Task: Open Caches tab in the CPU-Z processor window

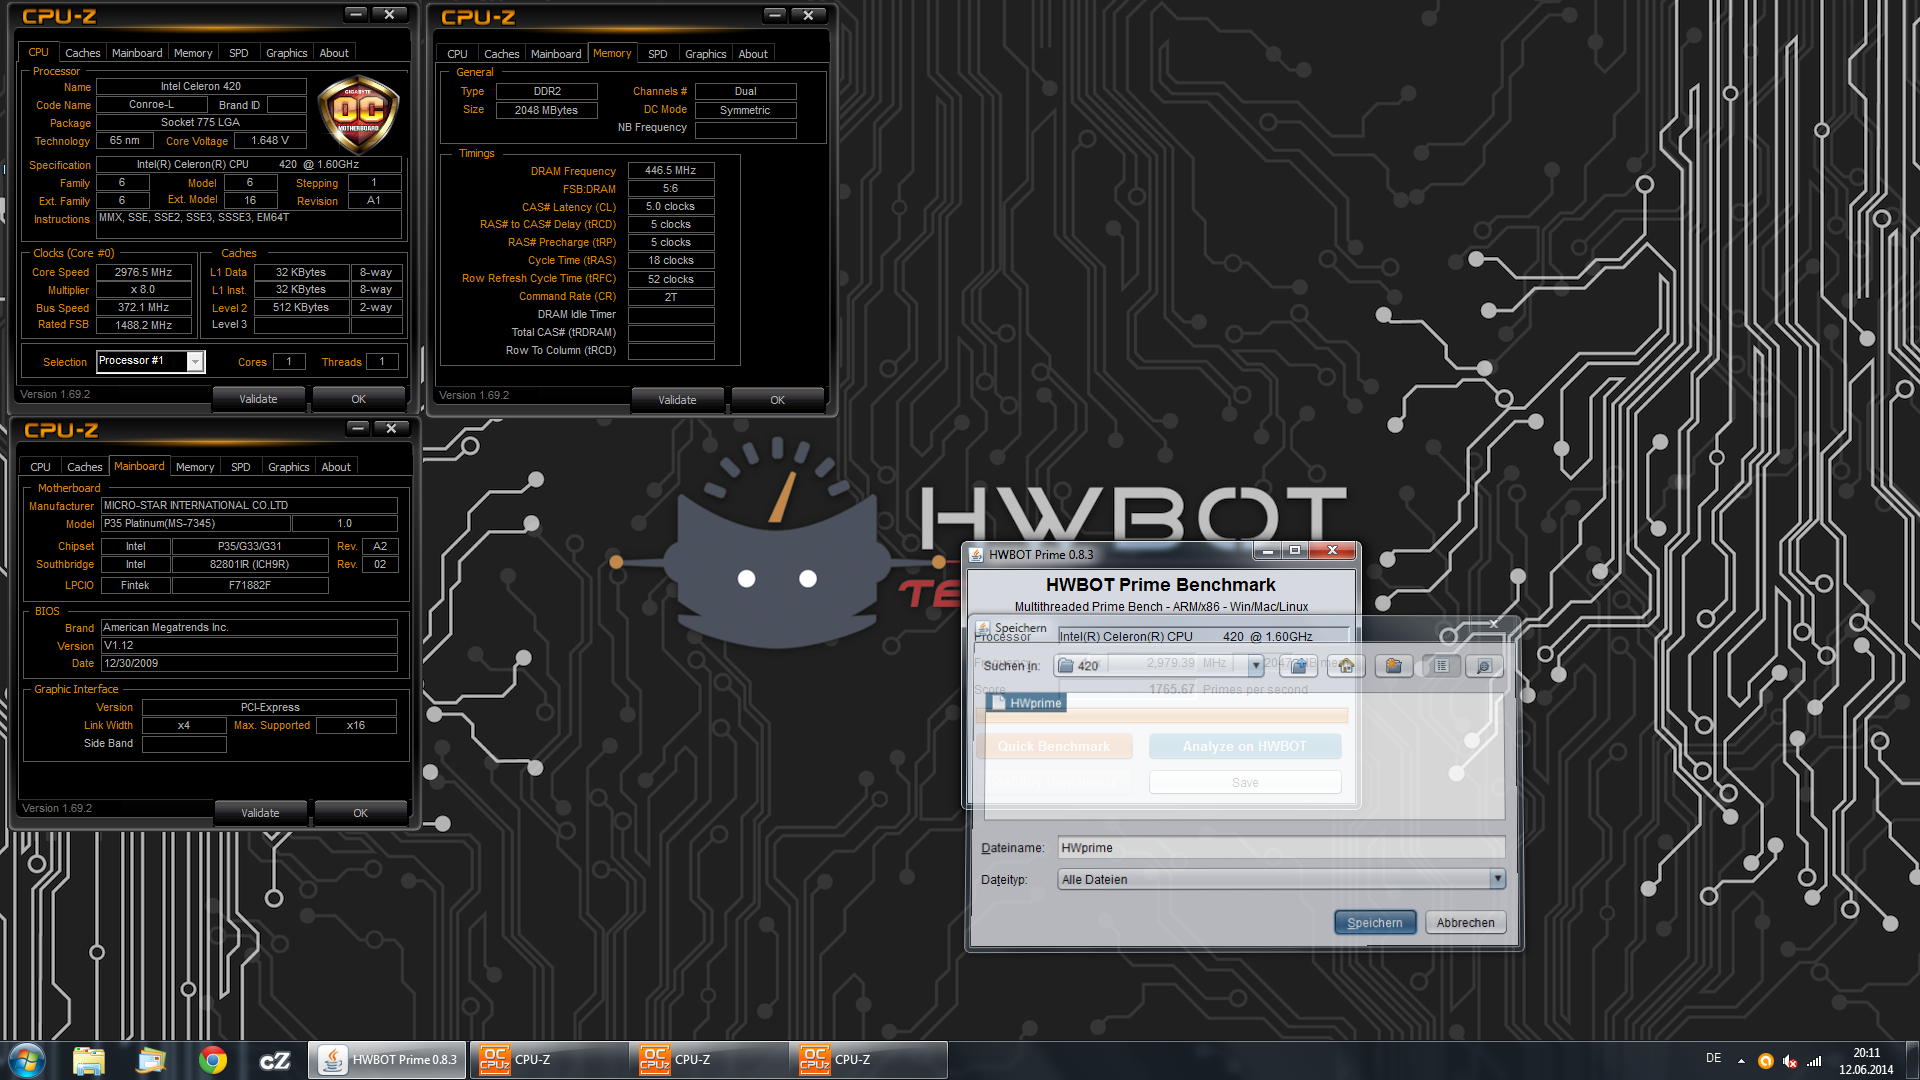Action: pos(82,53)
